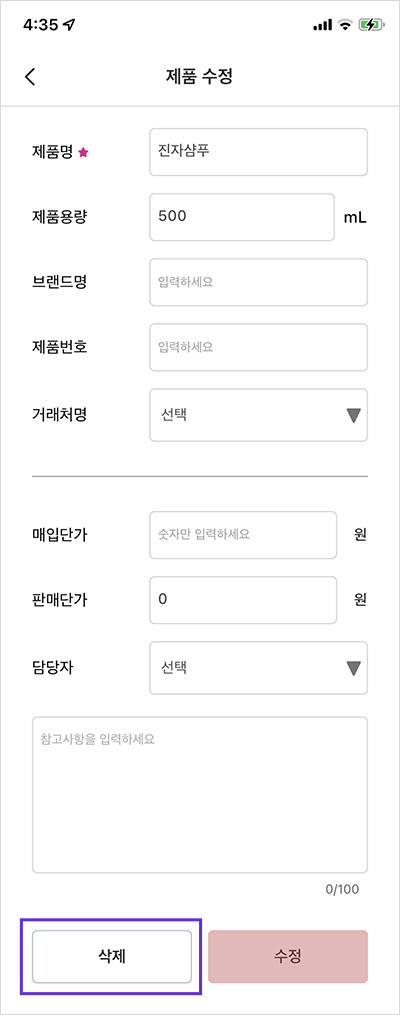Tap the pink required star by 제품명
The image size is (400, 1015).
coord(82,153)
